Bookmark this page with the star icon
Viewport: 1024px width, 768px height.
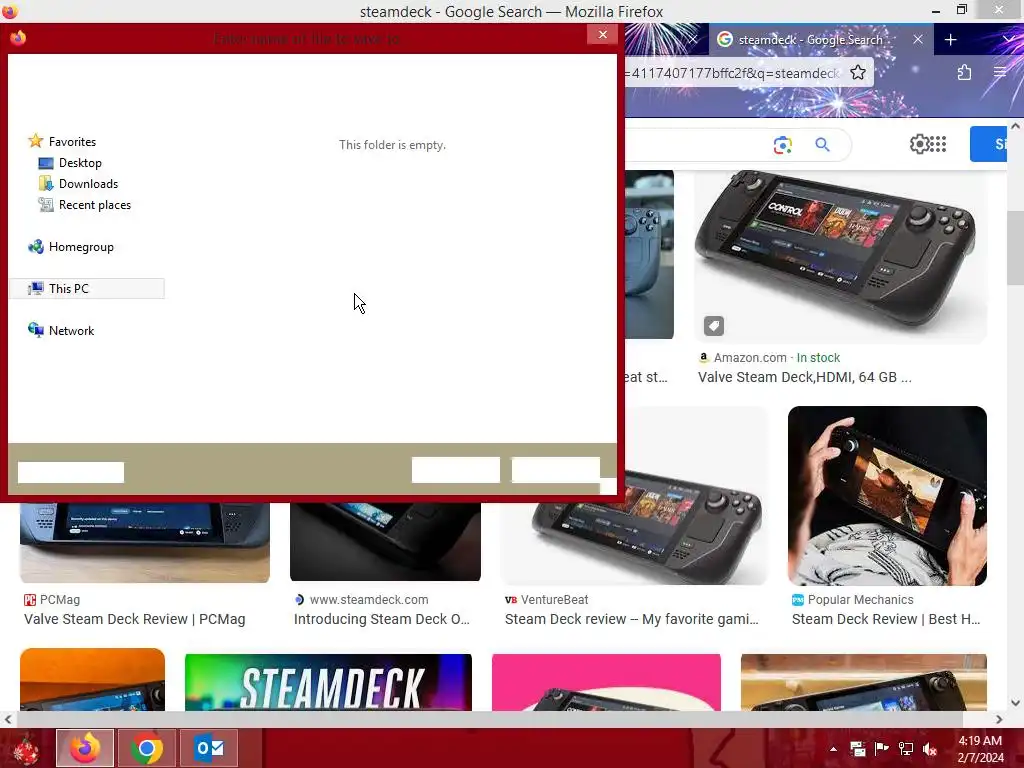coord(857,72)
